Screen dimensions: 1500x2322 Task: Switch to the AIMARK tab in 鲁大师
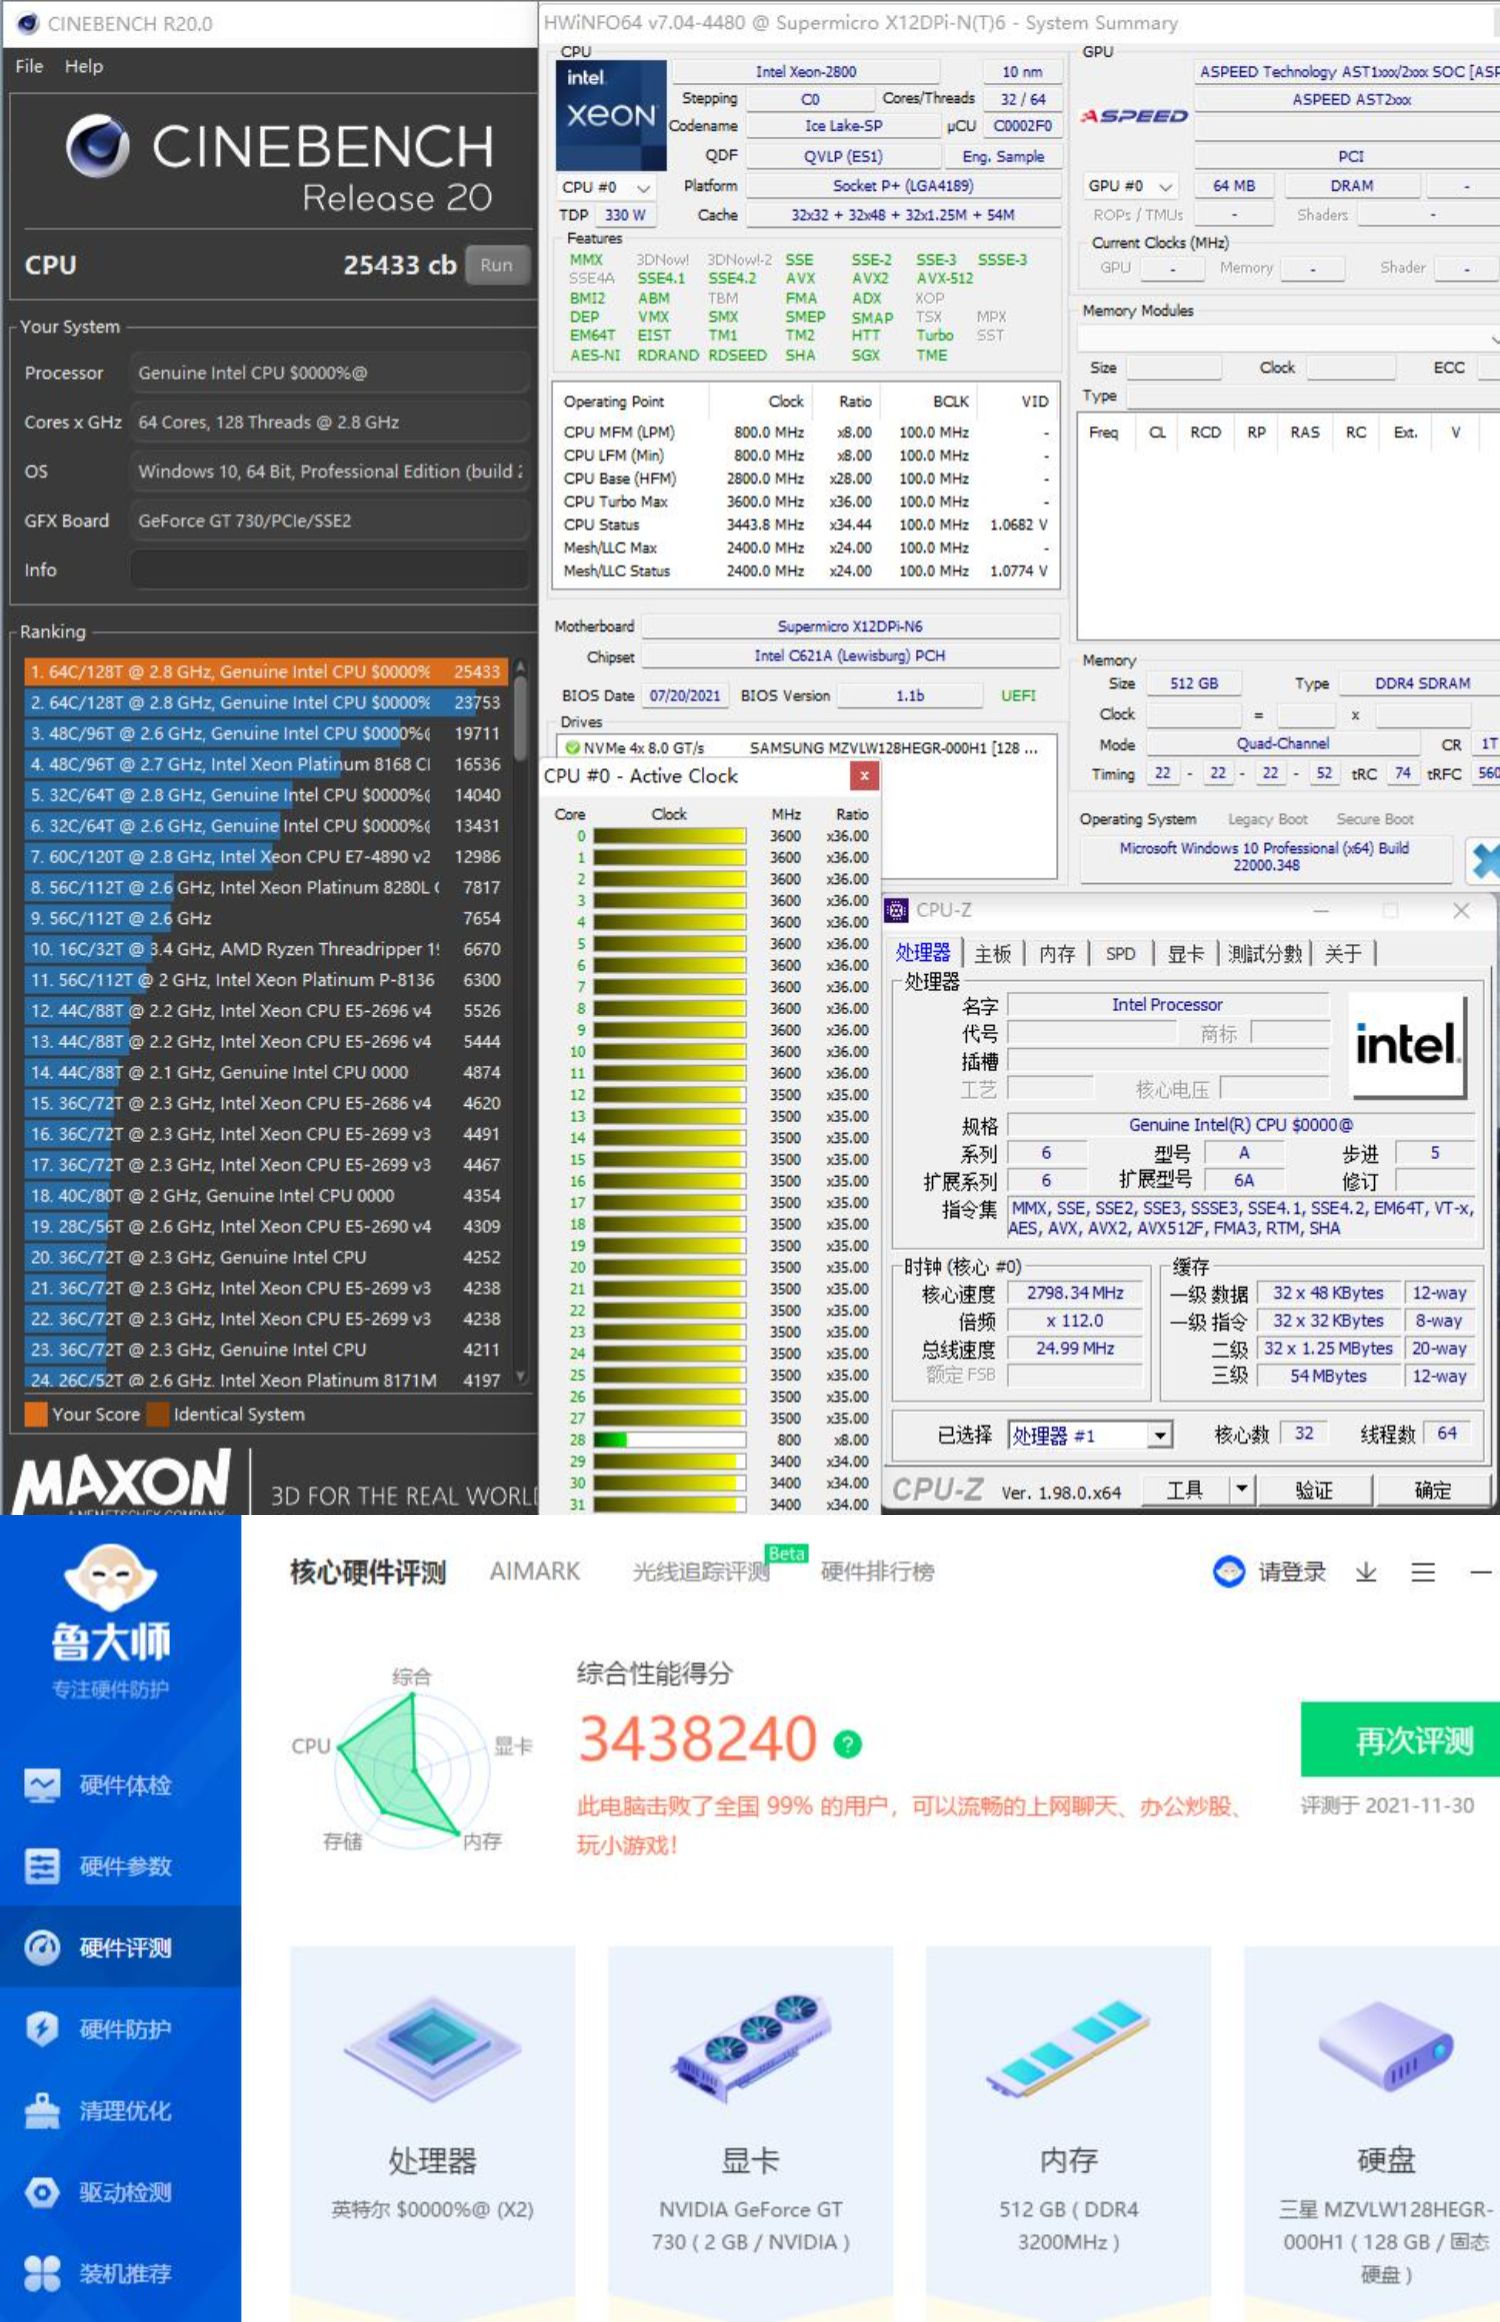click(535, 1572)
